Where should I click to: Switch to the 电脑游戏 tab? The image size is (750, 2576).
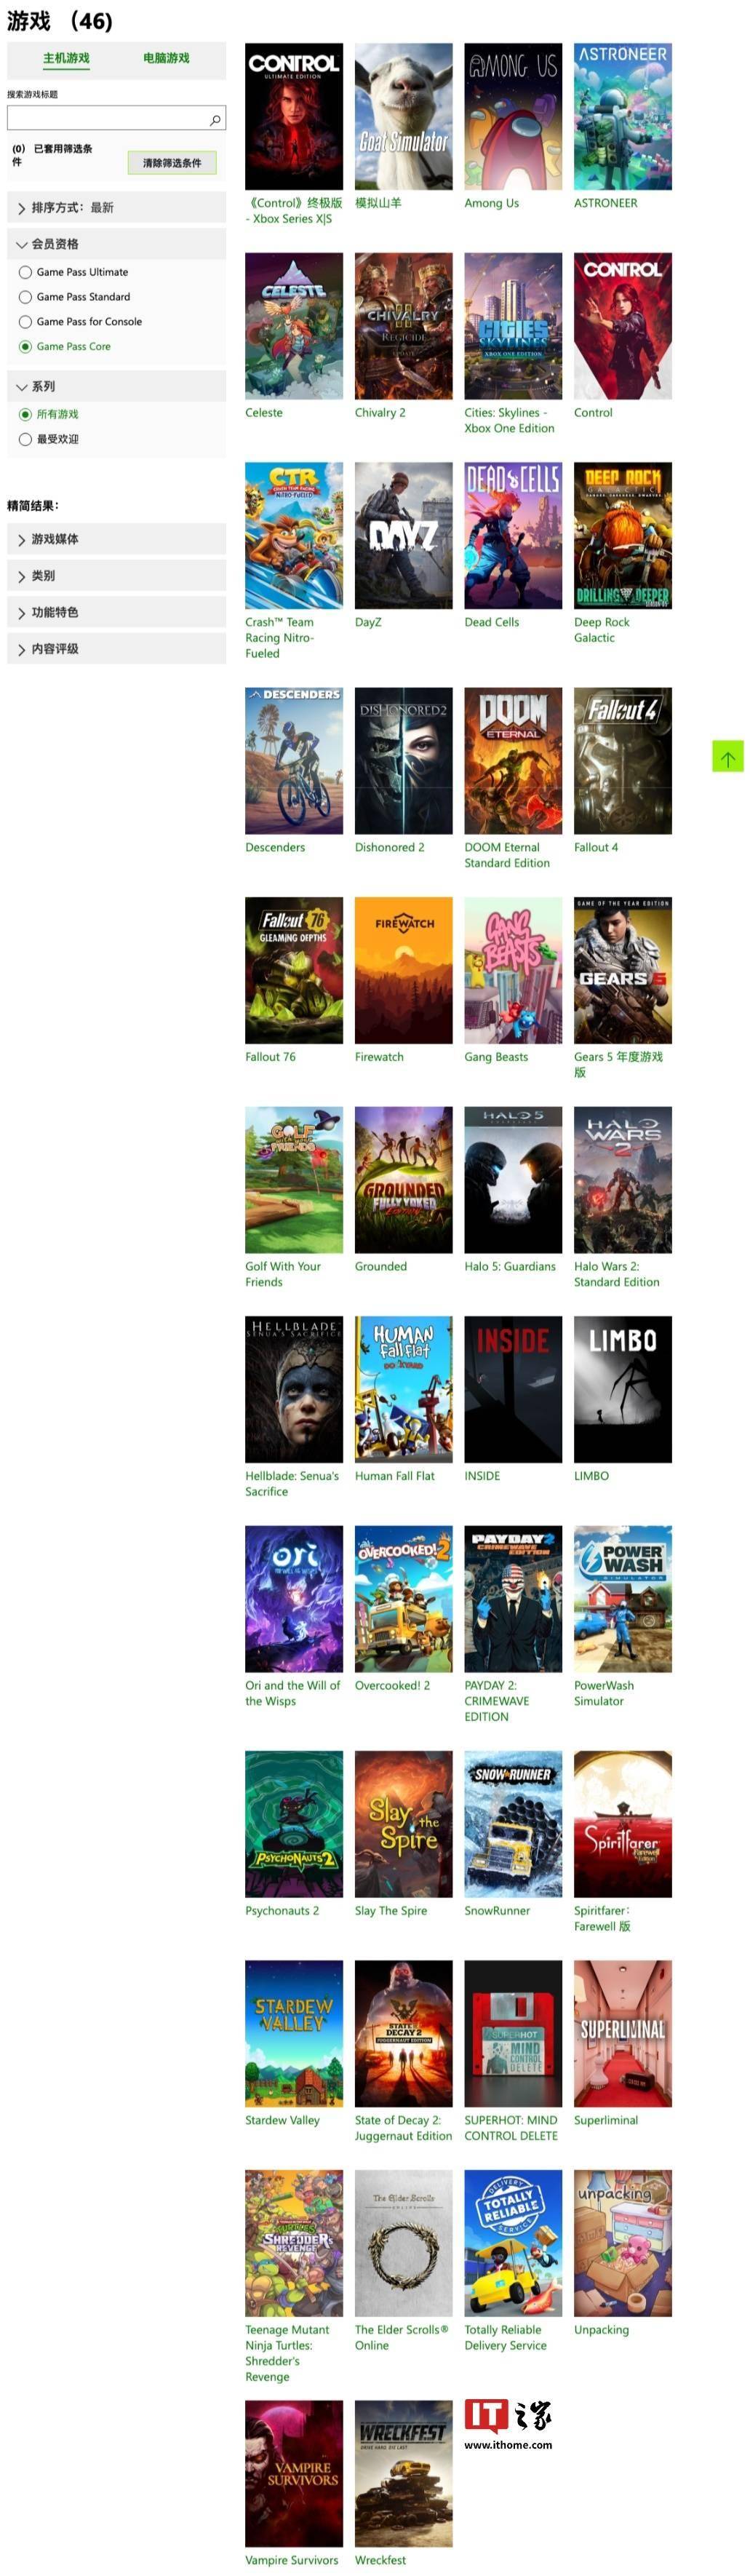(166, 58)
